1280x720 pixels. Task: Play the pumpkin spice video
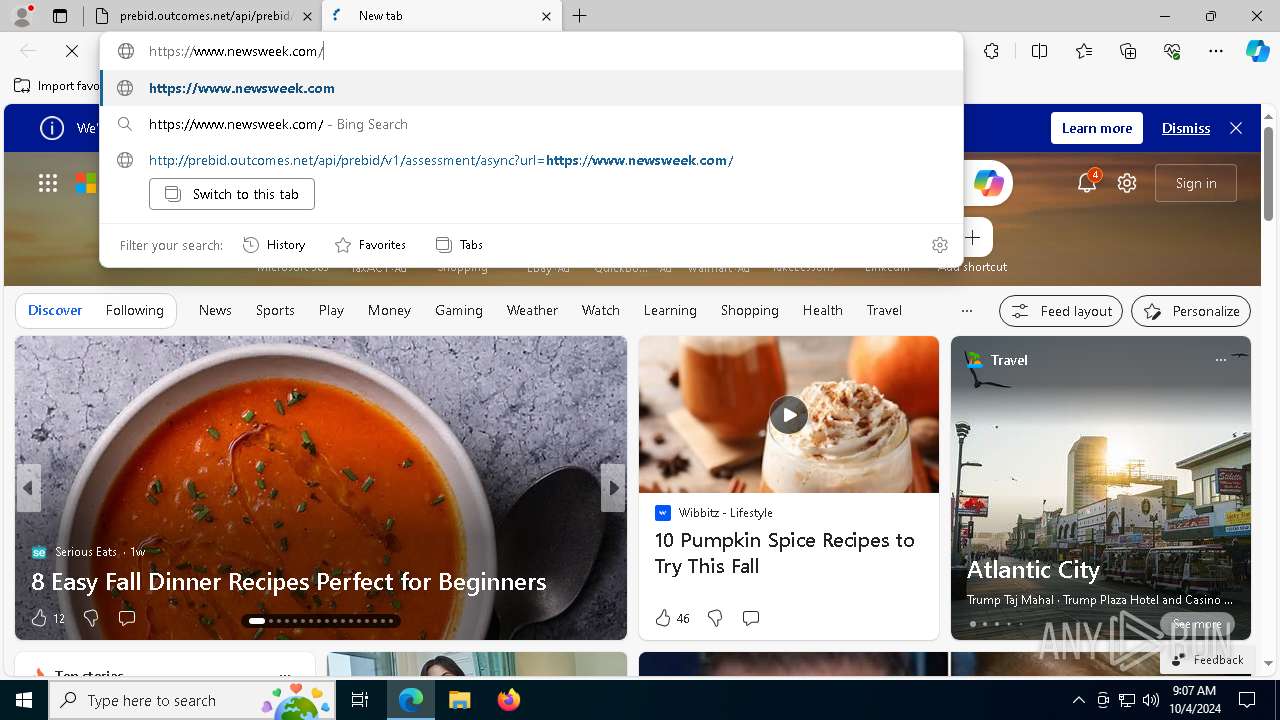pos(789,415)
